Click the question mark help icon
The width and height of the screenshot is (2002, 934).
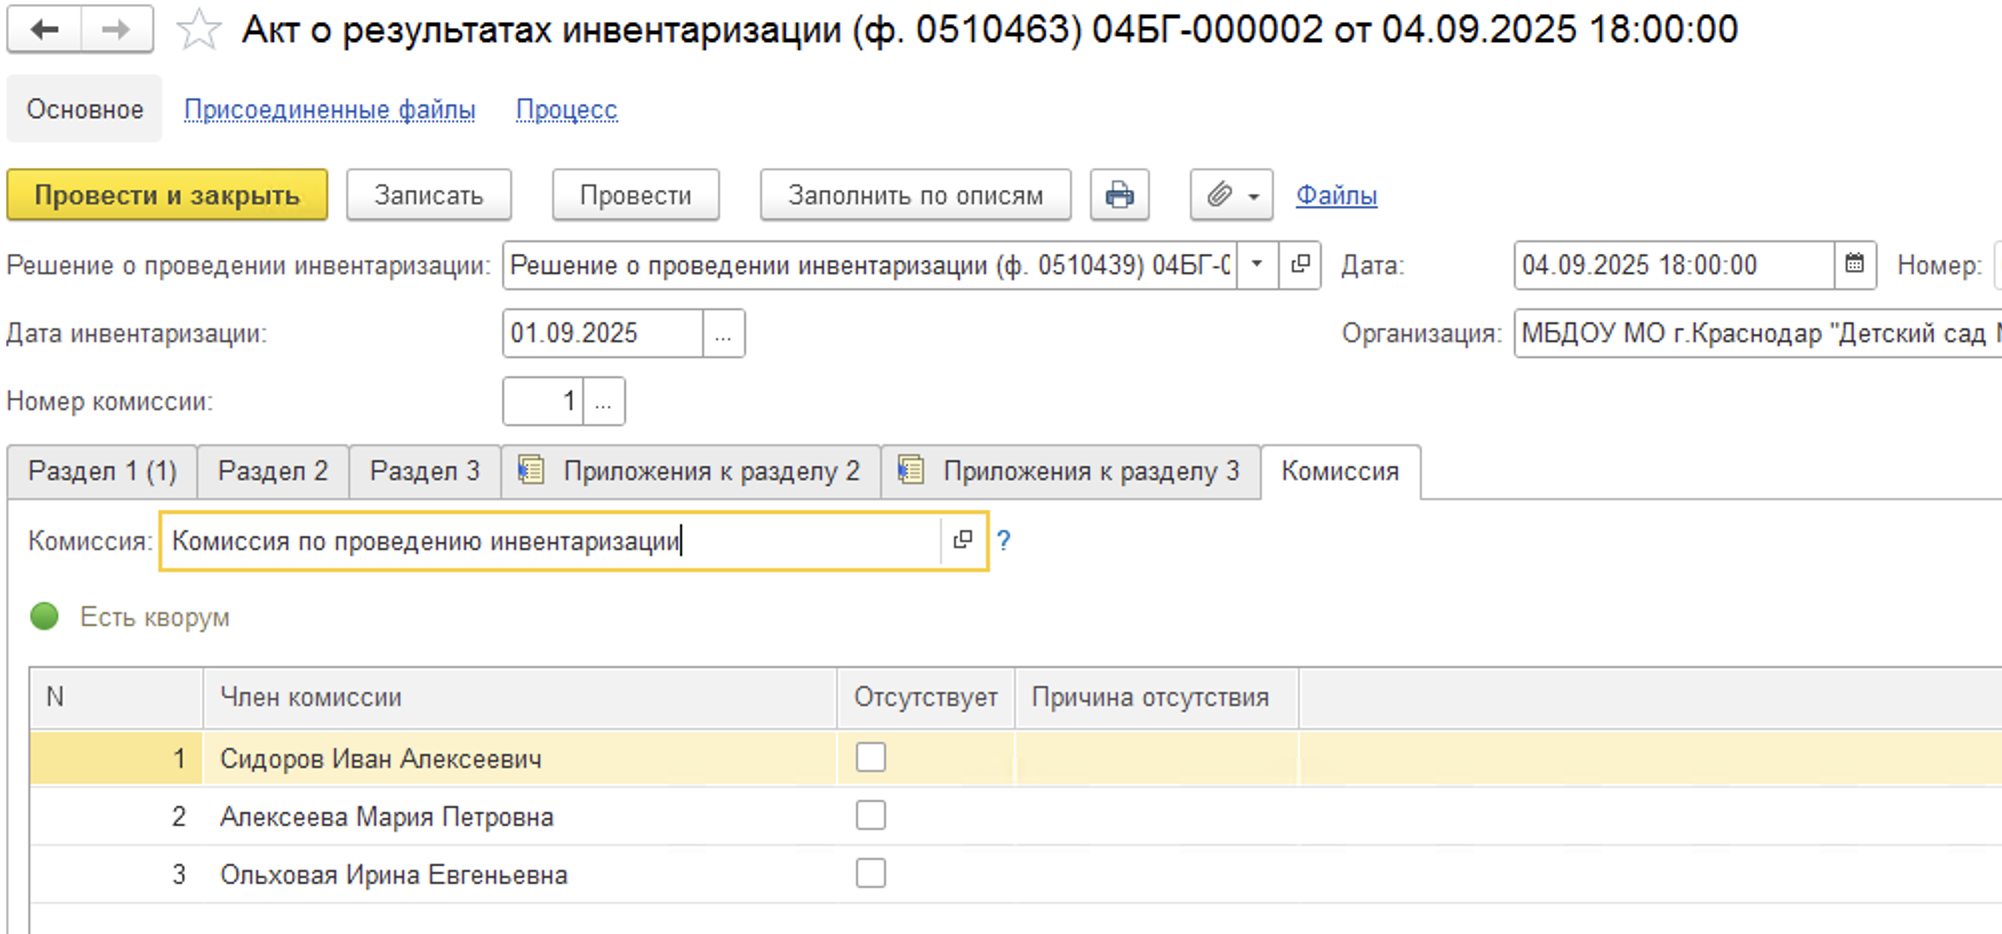coord(1004,541)
